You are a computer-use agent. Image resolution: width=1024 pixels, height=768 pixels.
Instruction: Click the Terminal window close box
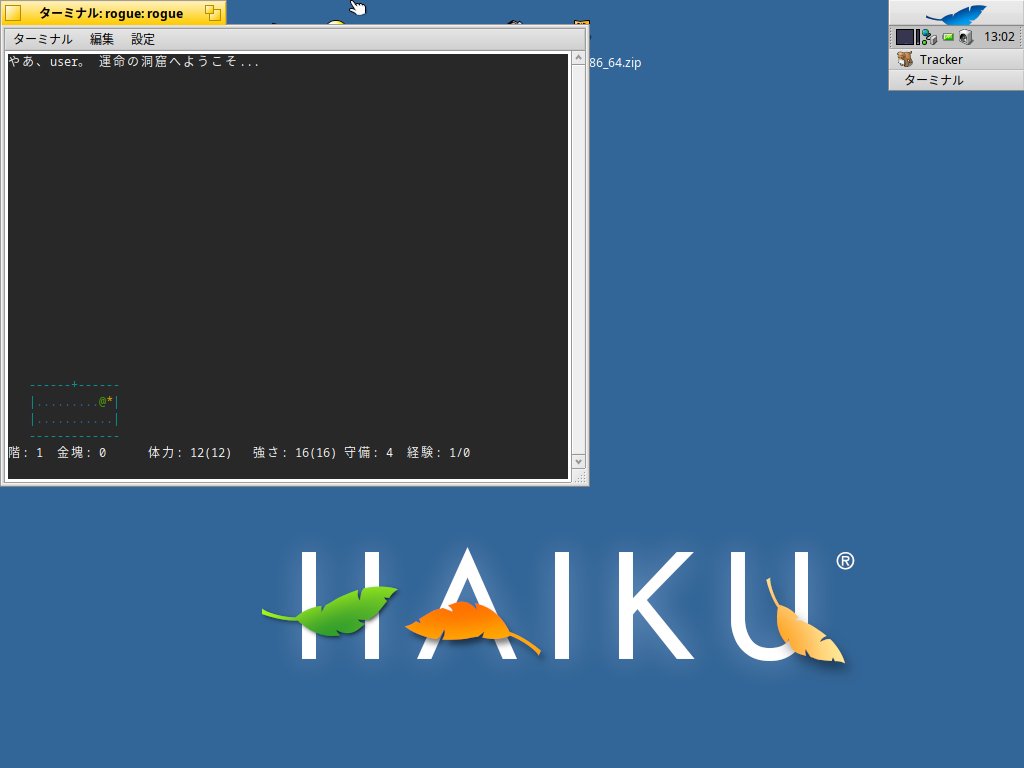coord(12,12)
